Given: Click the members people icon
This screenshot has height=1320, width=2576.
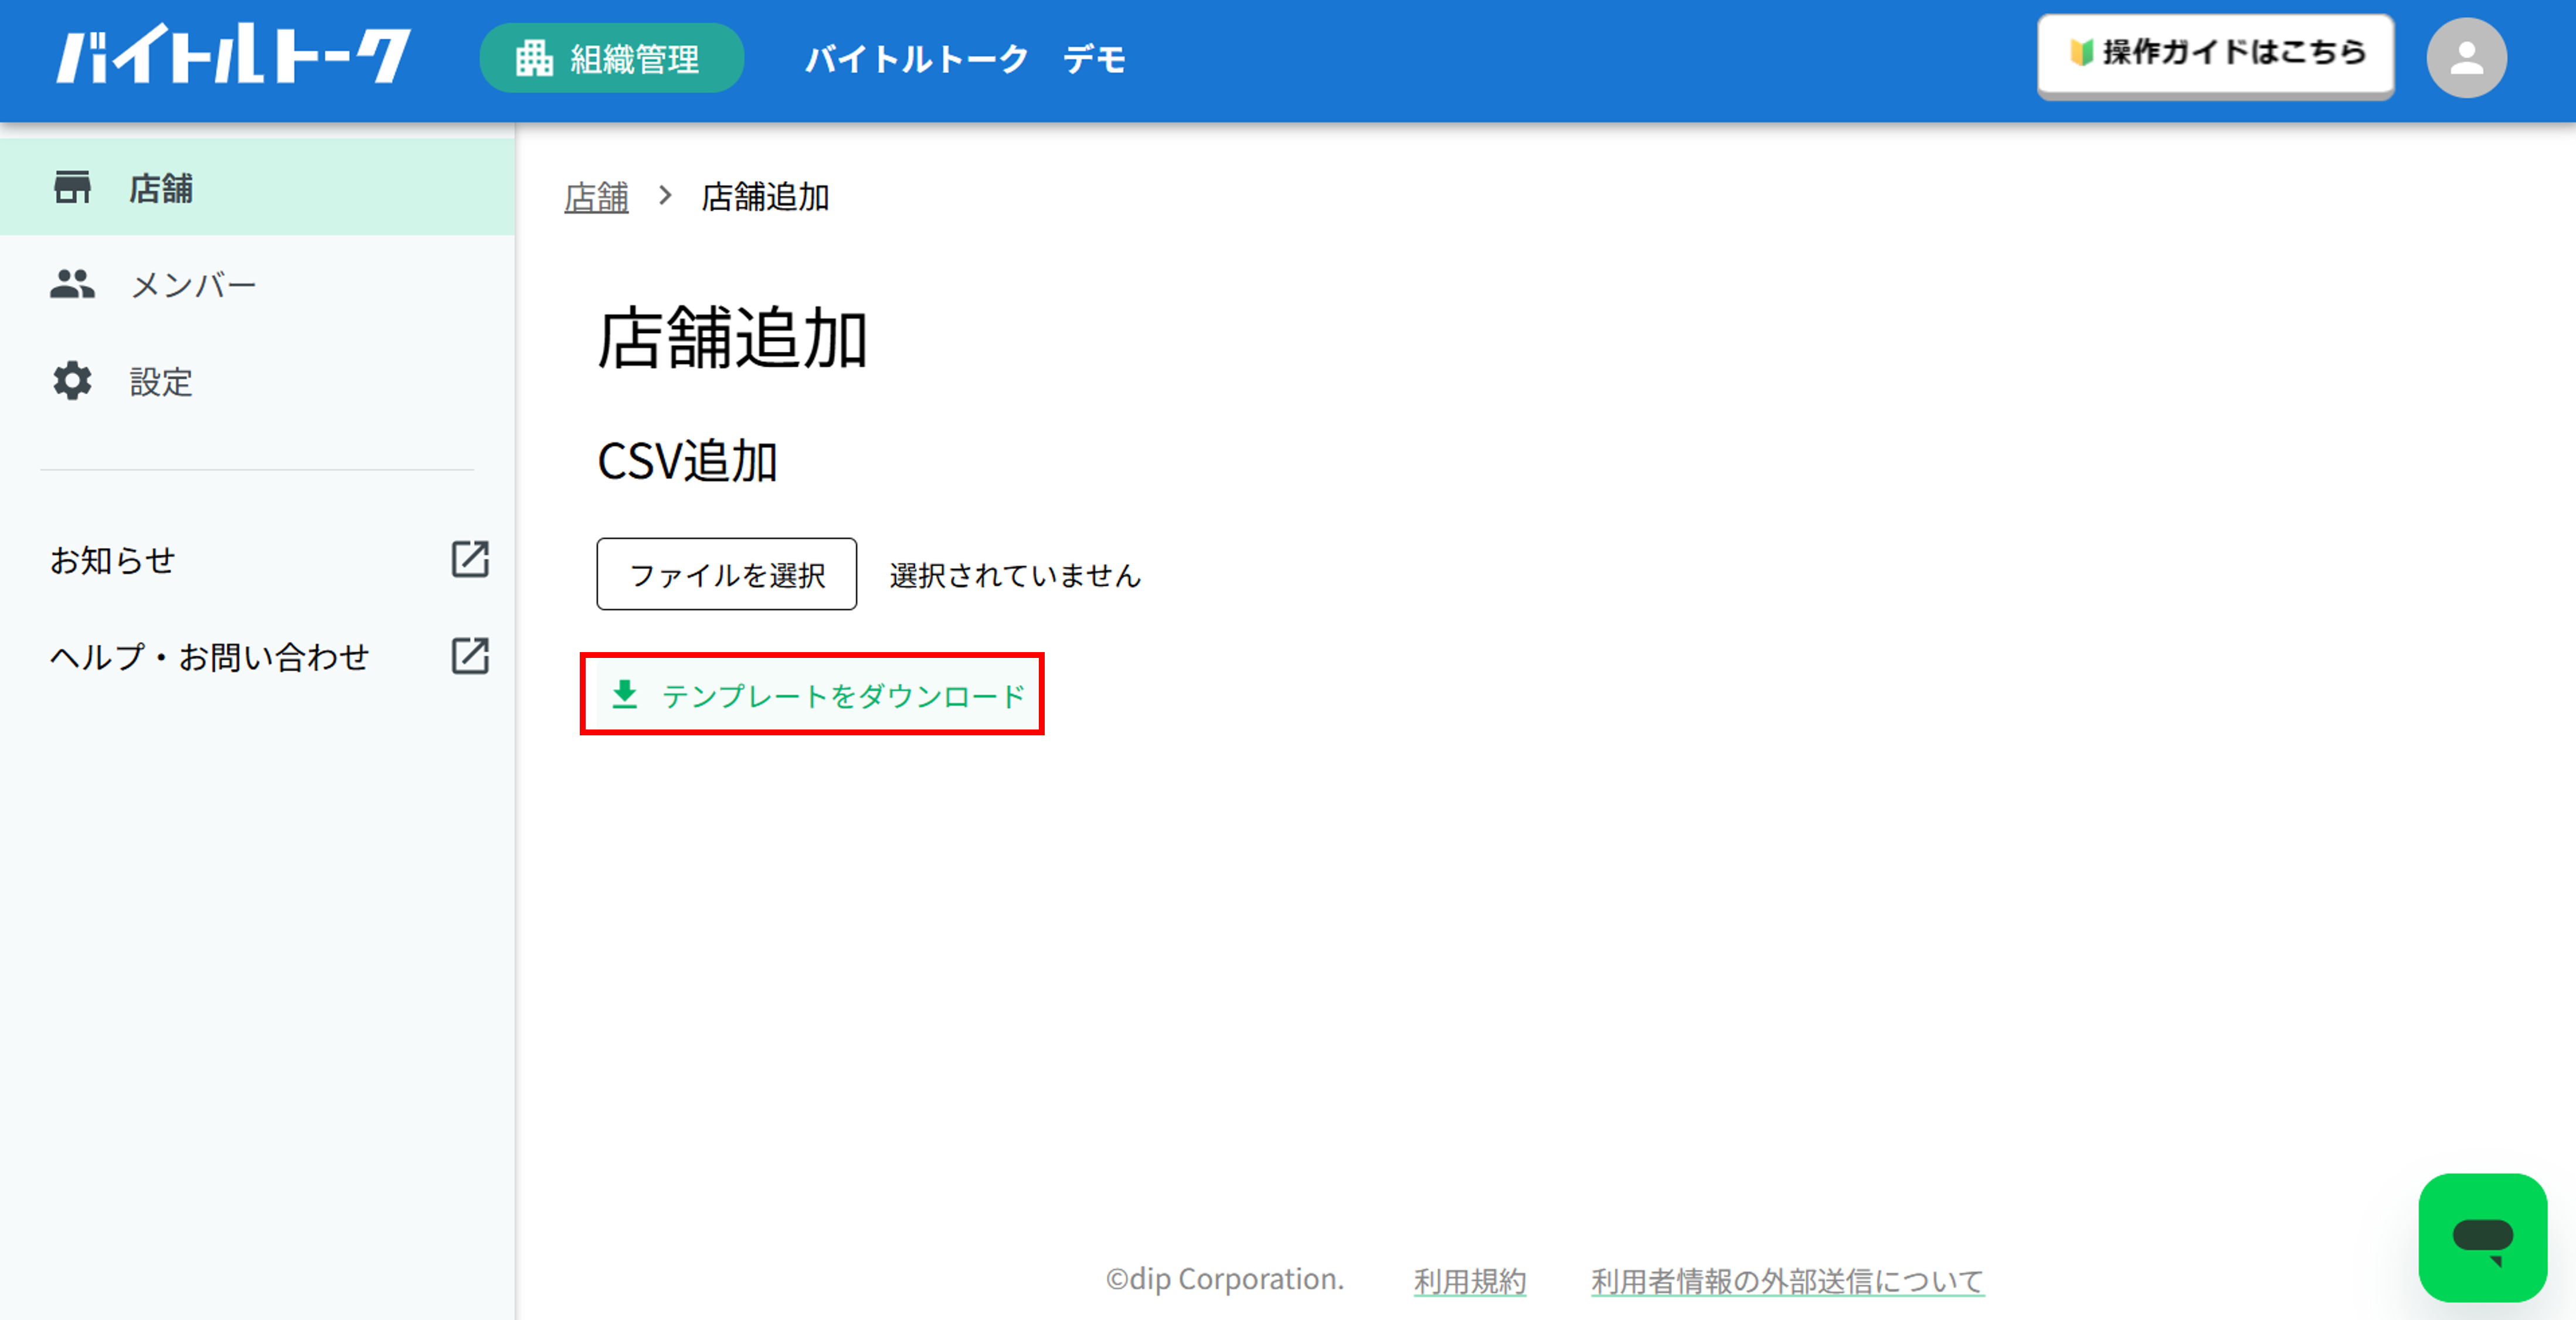Looking at the screenshot, I should pyautogui.click(x=72, y=285).
